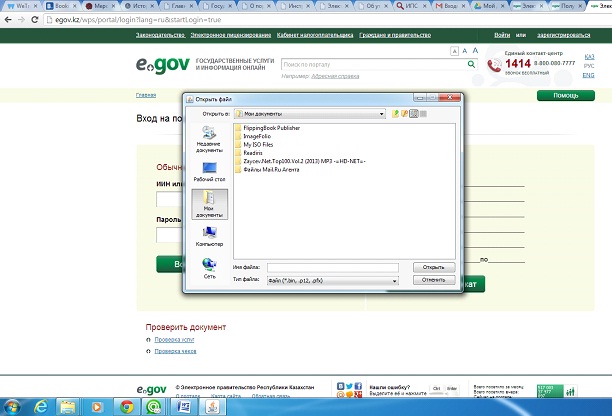Select the FlippingBook Publisher folder

coord(271,128)
